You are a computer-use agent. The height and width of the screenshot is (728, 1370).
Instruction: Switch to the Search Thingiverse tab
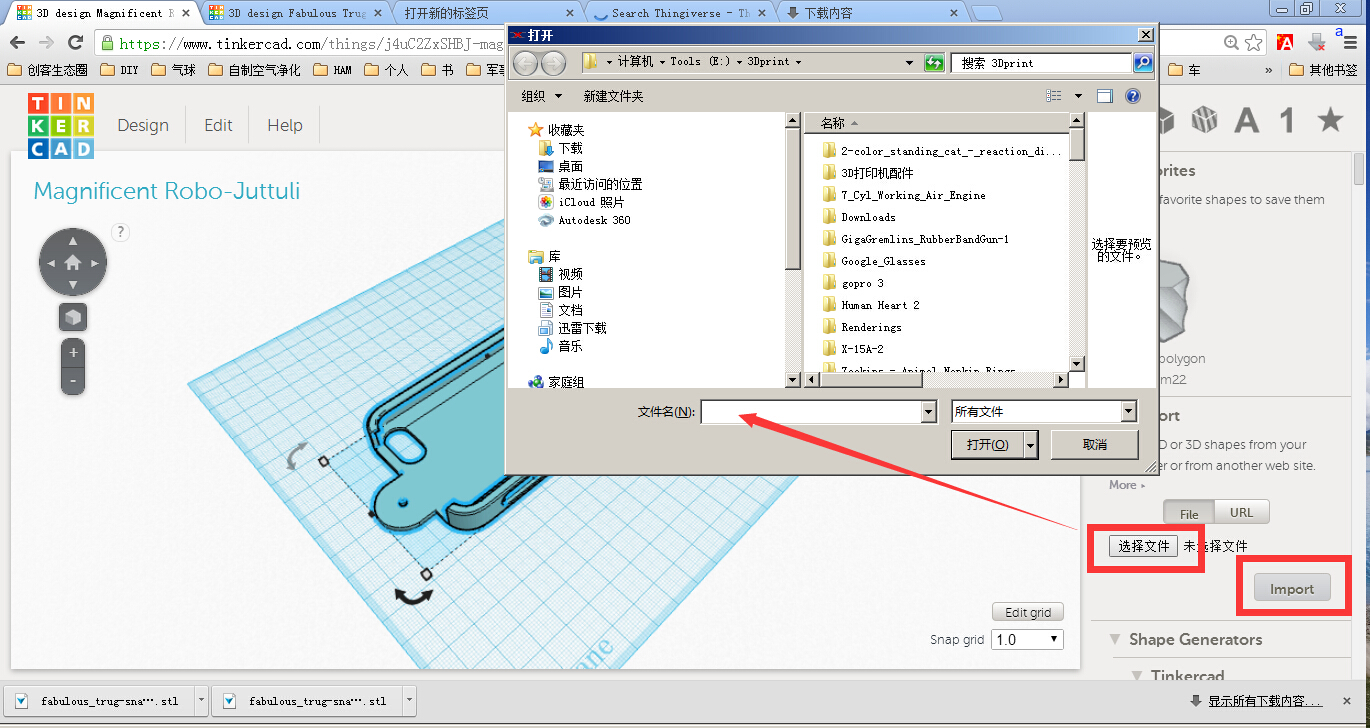(680, 13)
